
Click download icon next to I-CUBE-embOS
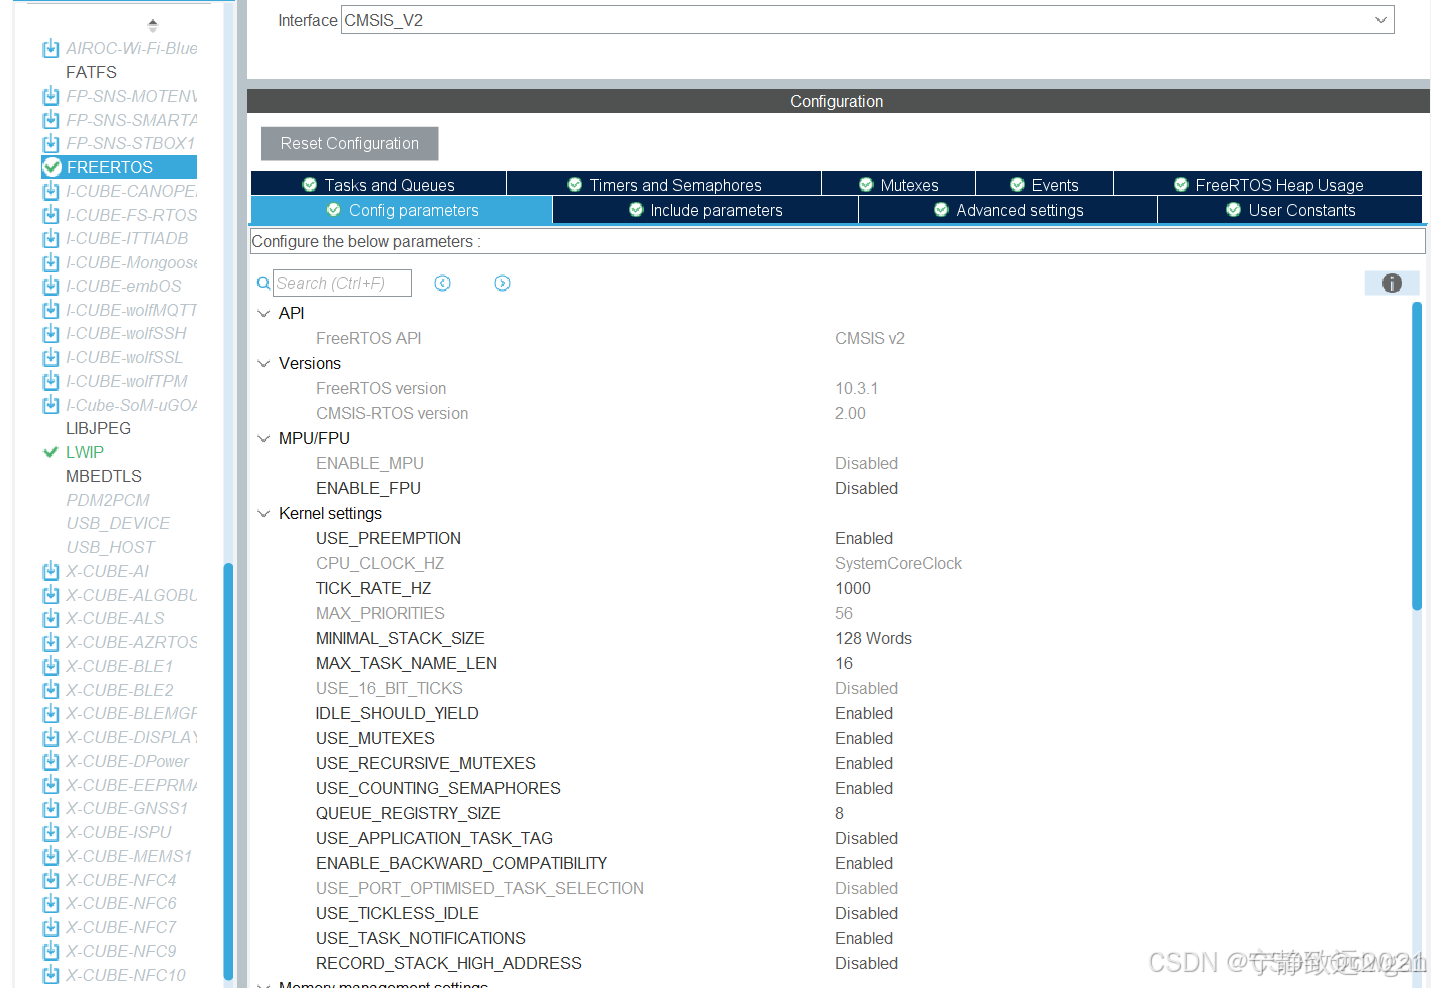(x=51, y=286)
